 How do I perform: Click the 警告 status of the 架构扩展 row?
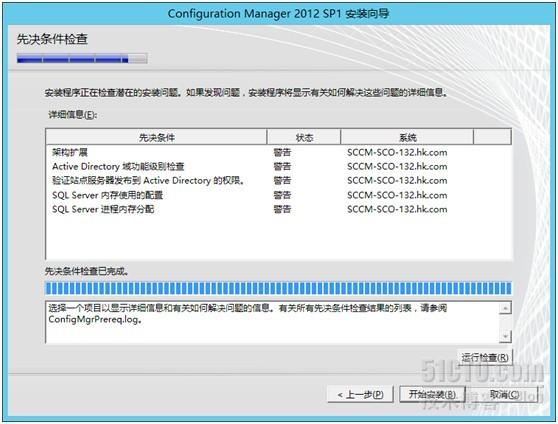[x=282, y=152]
